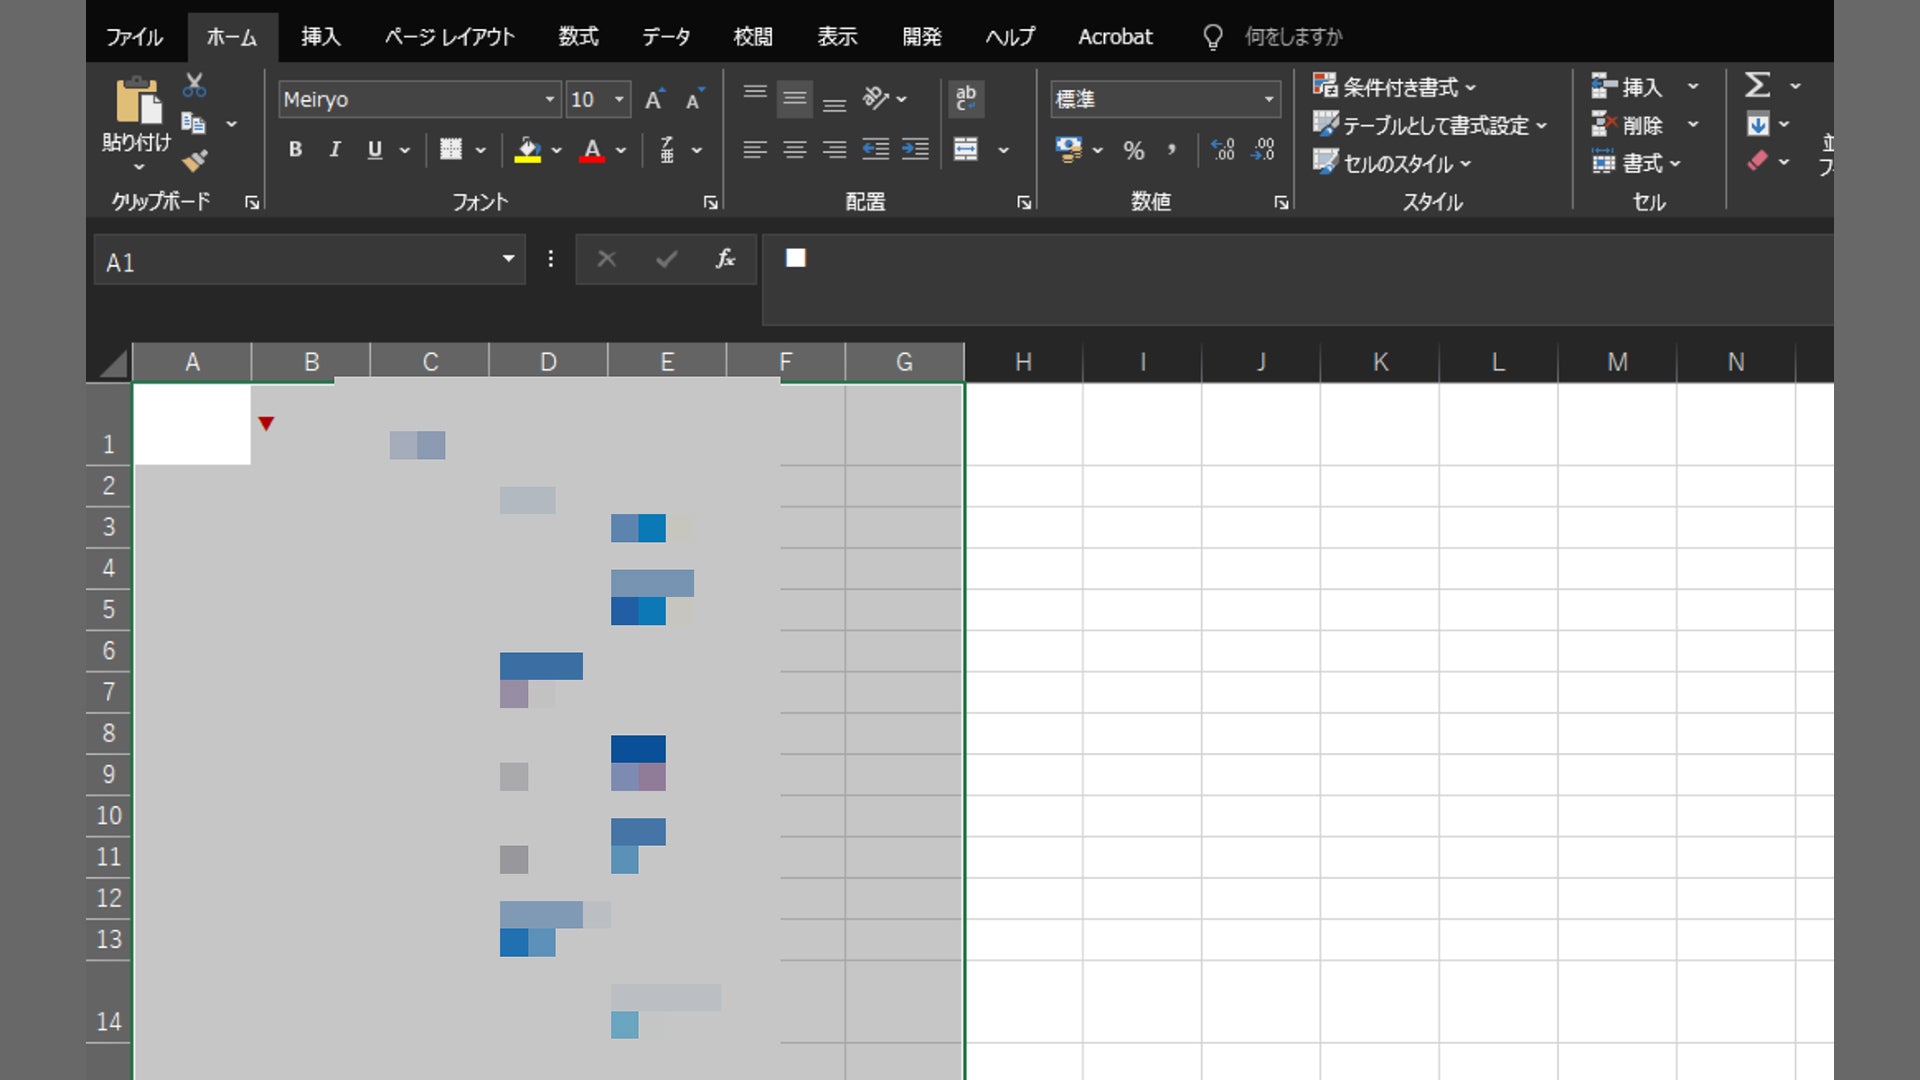Center text horizontally
1920x1080 pixels.
point(795,150)
